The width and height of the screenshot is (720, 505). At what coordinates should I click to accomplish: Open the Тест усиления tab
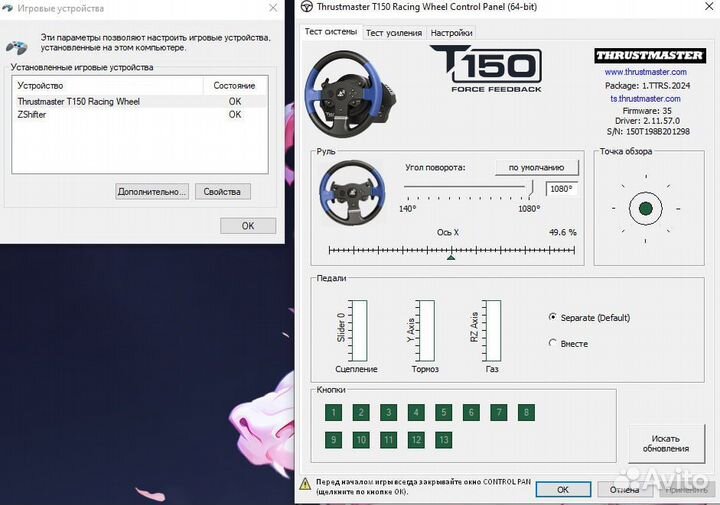pos(394,33)
